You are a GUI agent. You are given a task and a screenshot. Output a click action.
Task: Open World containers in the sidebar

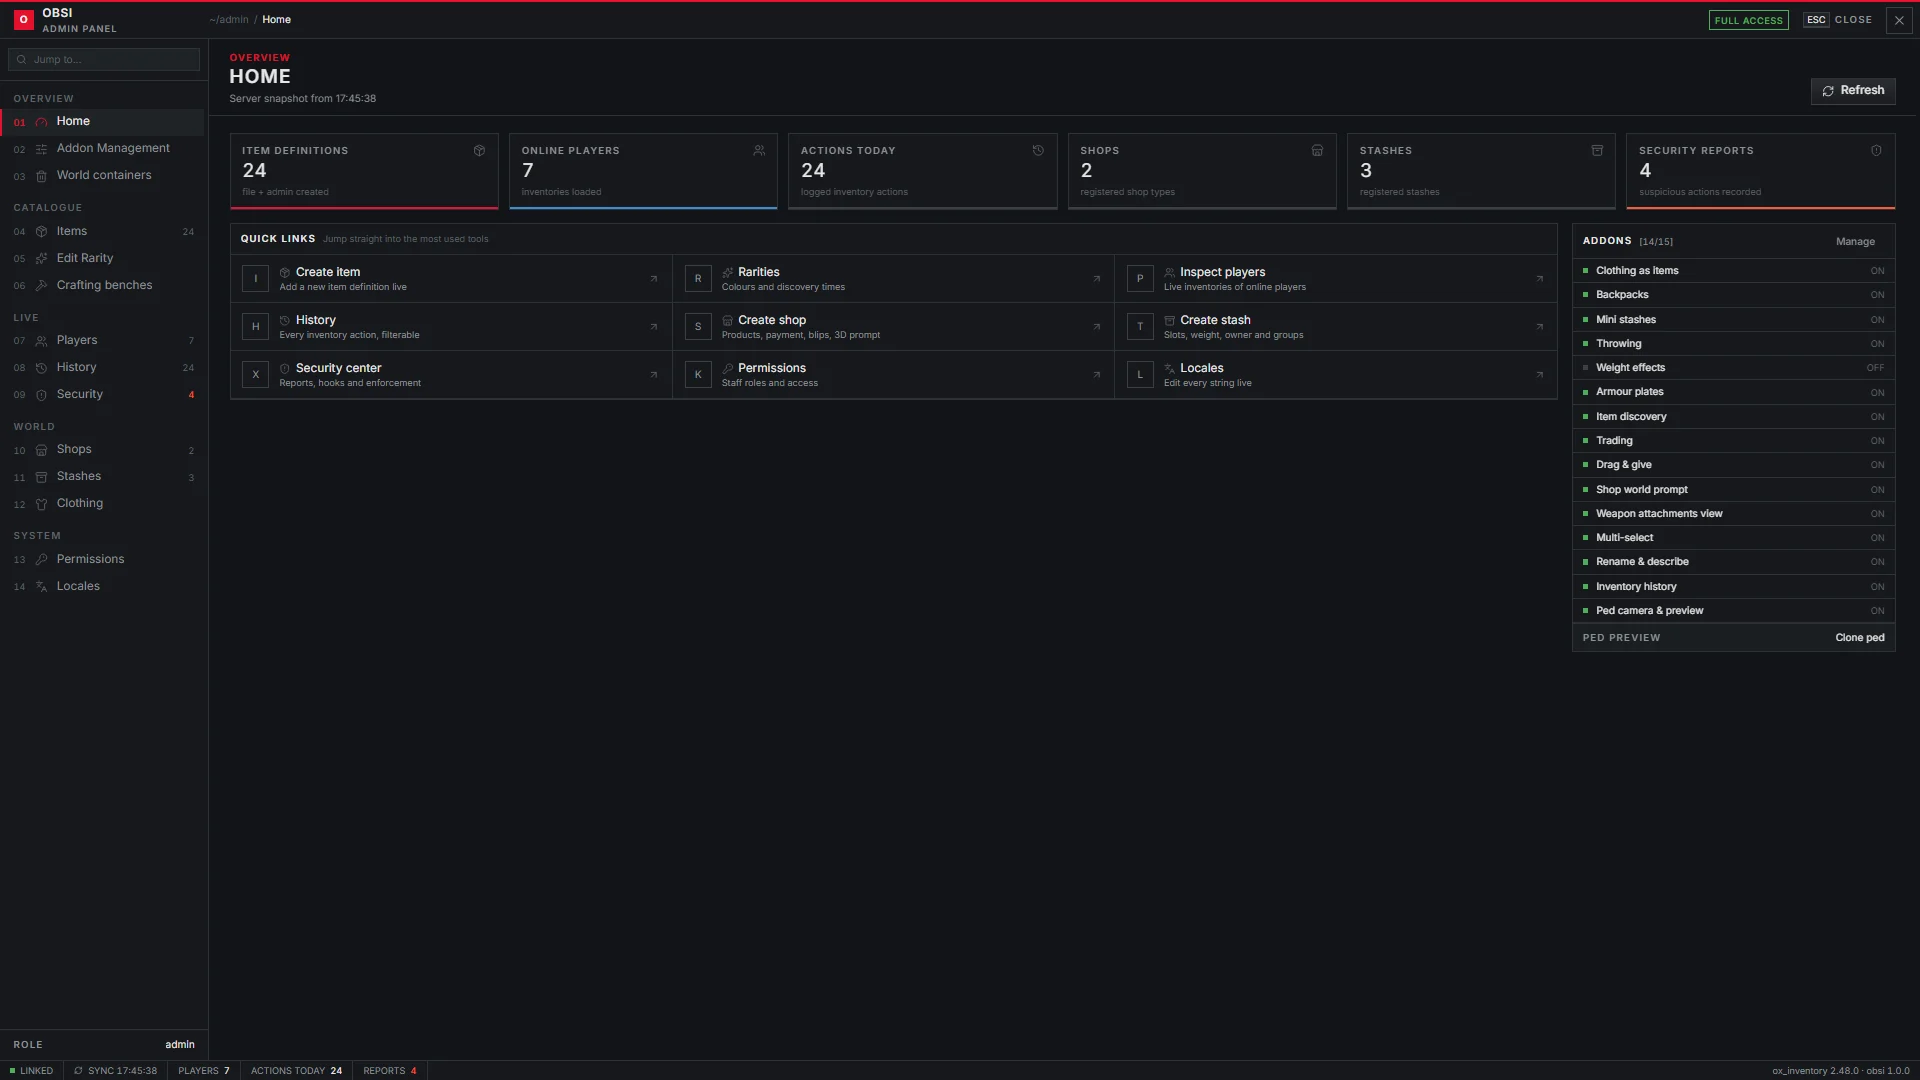click(102, 176)
